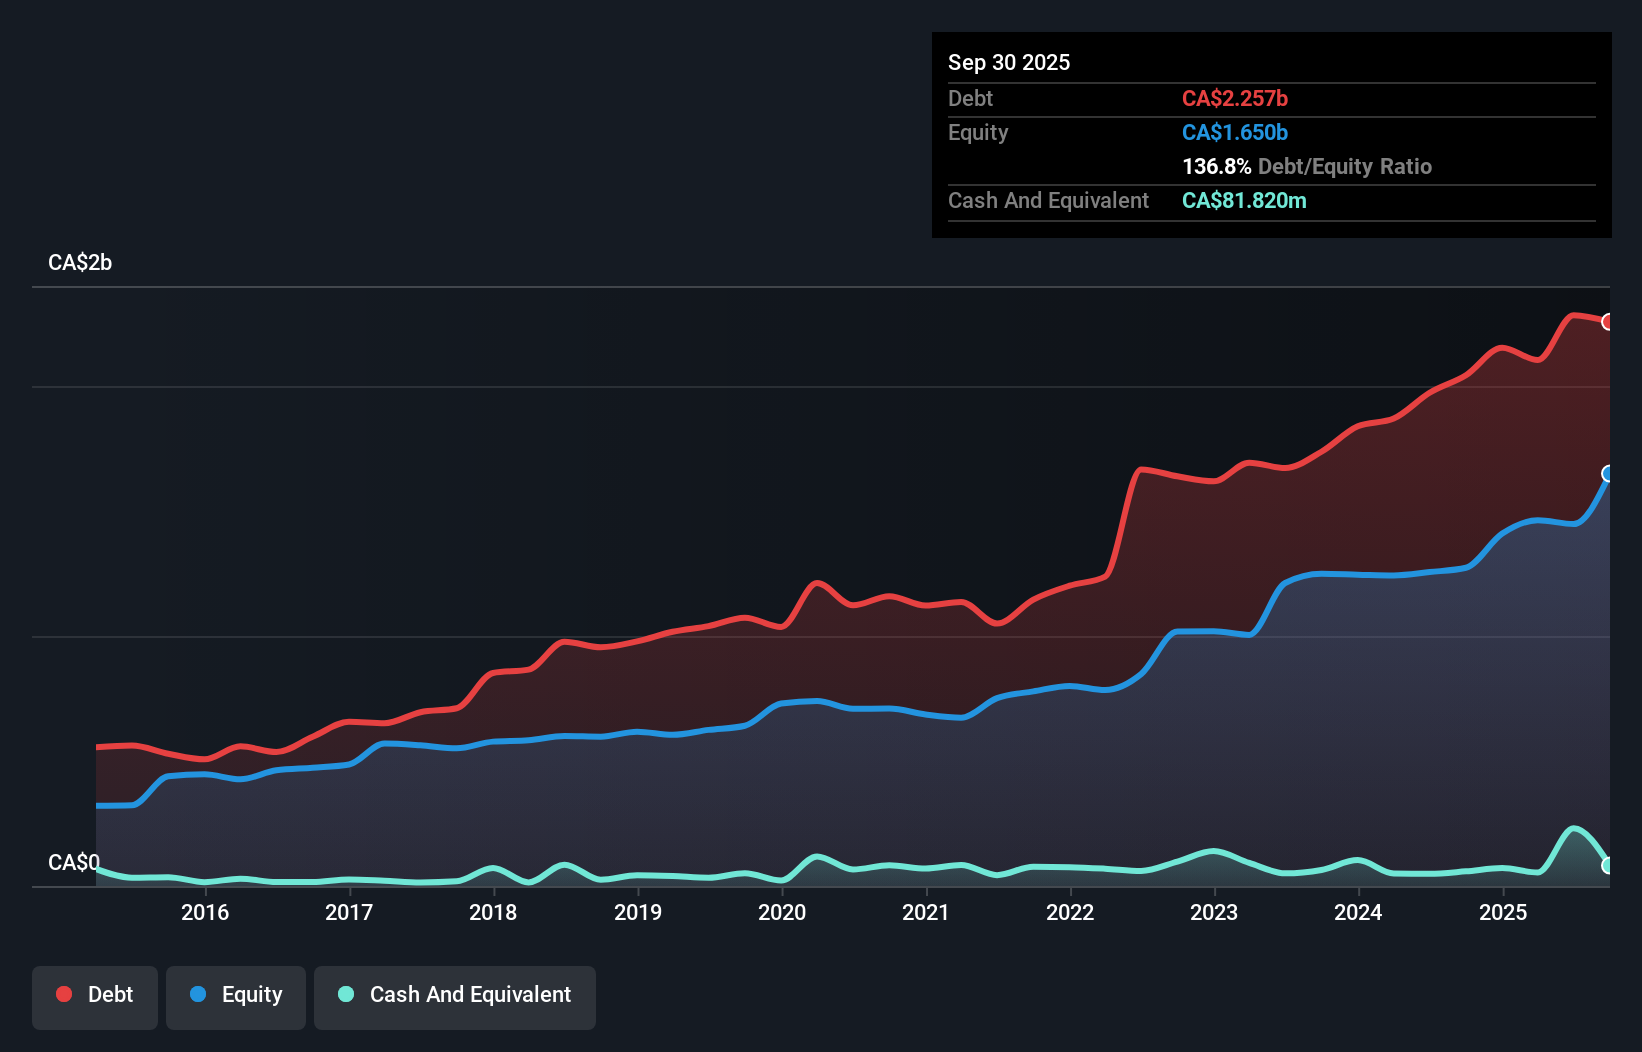Click the 2016 x-axis label

205,912
